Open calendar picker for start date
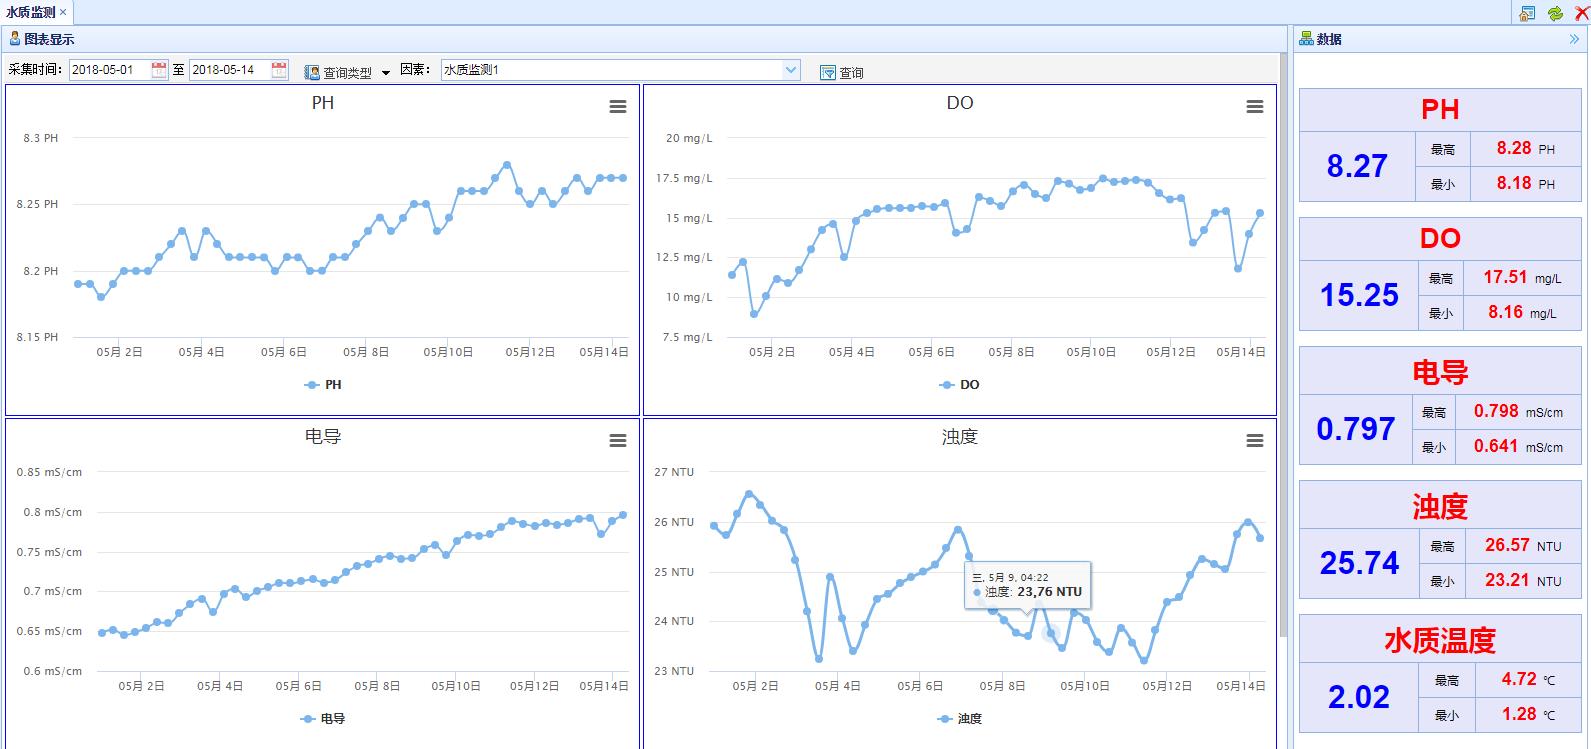The height and width of the screenshot is (749, 1591). click(x=159, y=70)
